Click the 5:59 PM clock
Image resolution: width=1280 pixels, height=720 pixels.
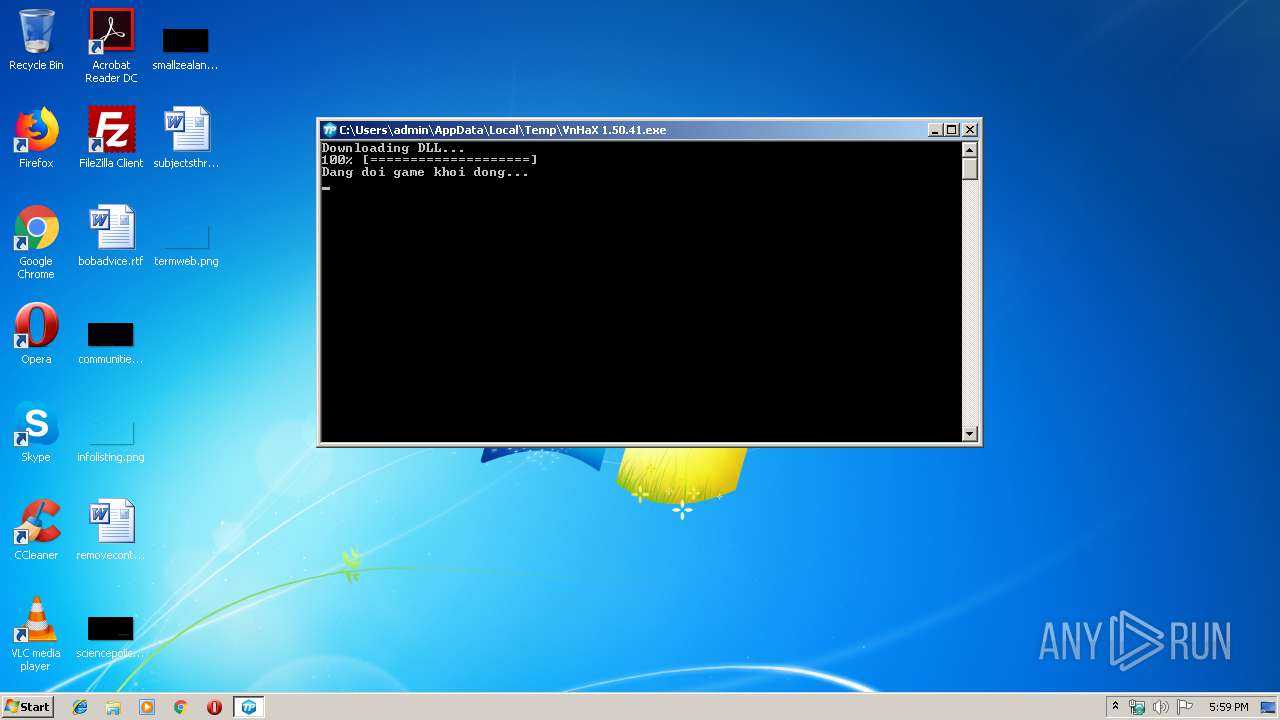1228,707
